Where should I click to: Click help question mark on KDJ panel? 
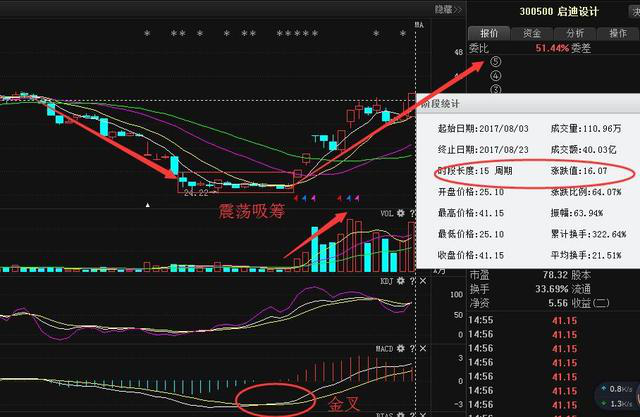click(x=410, y=282)
